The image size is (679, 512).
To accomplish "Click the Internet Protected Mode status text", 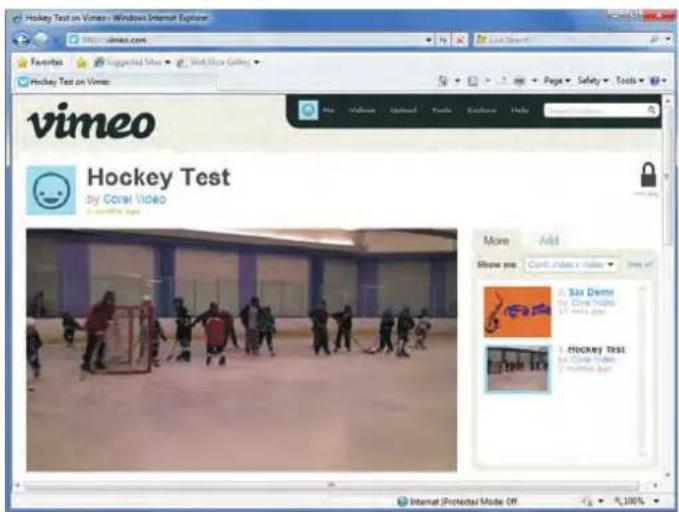I will tap(464, 502).
